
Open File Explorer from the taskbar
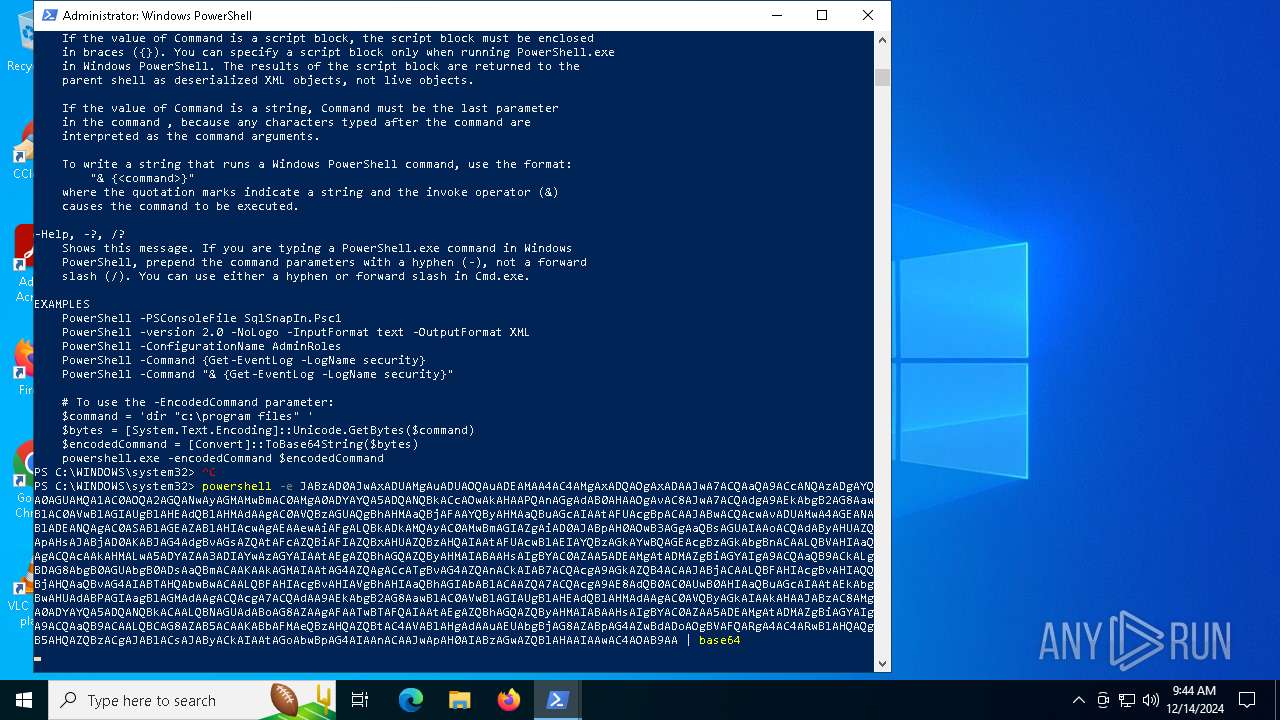[460, 700]
